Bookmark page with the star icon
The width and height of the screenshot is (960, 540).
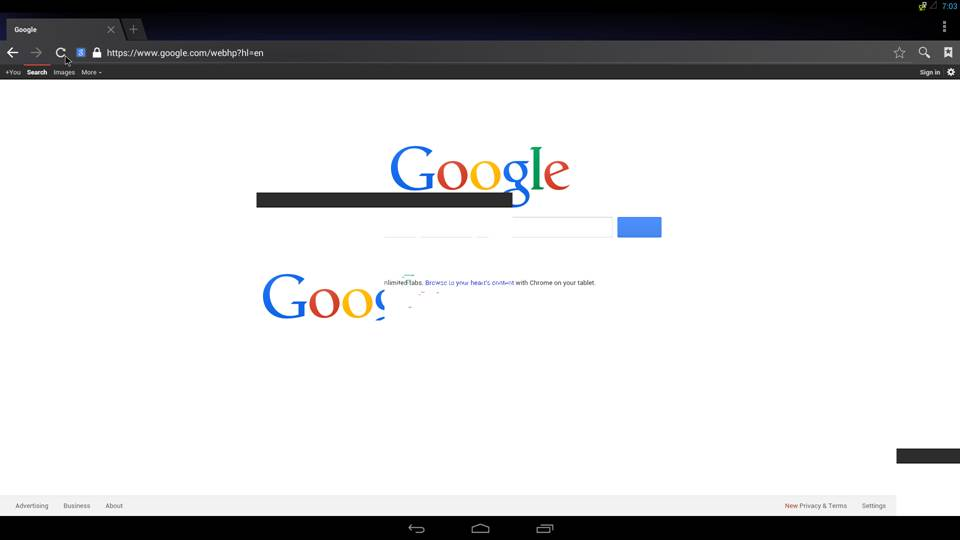click(x=899, y=53)
